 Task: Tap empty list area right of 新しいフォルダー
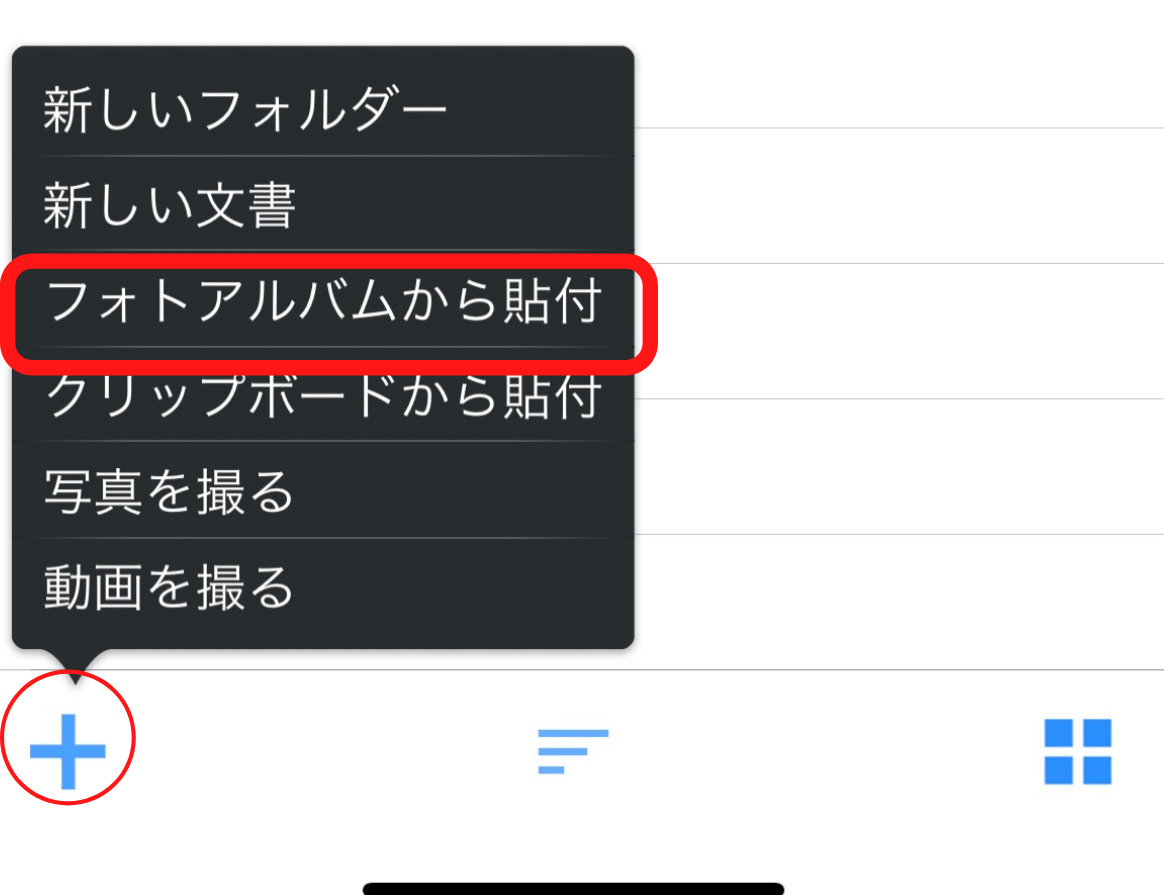click(899, 64)
